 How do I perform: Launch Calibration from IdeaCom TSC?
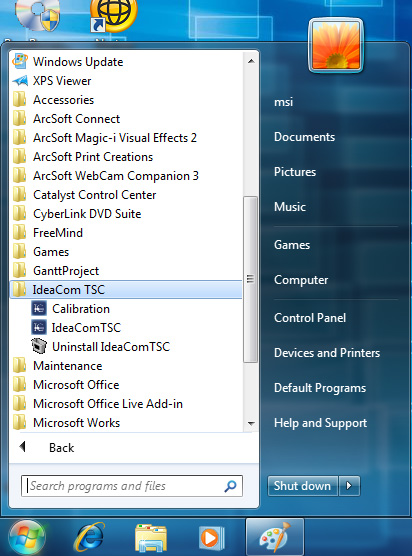(x=81, y=308)
